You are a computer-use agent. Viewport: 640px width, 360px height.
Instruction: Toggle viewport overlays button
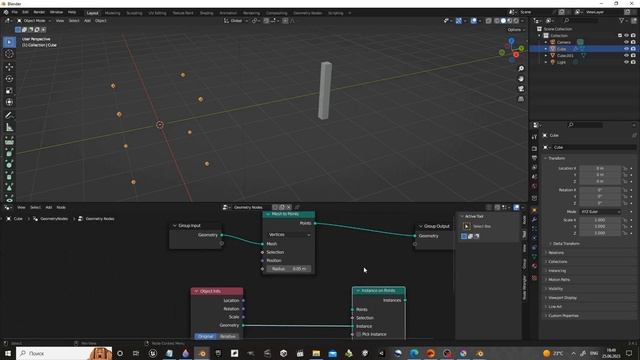point(473,20)
